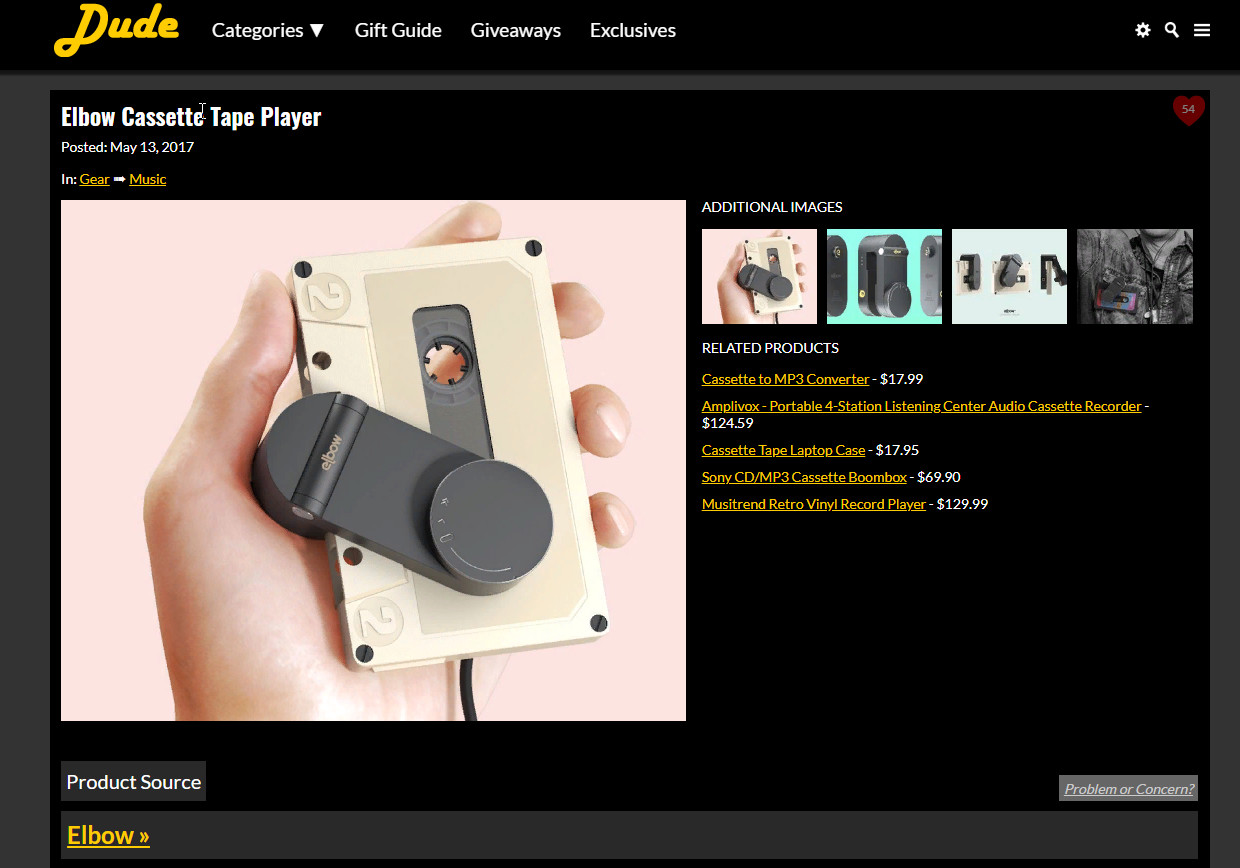Expand the Categories dropdown menu

pos(268,30)
